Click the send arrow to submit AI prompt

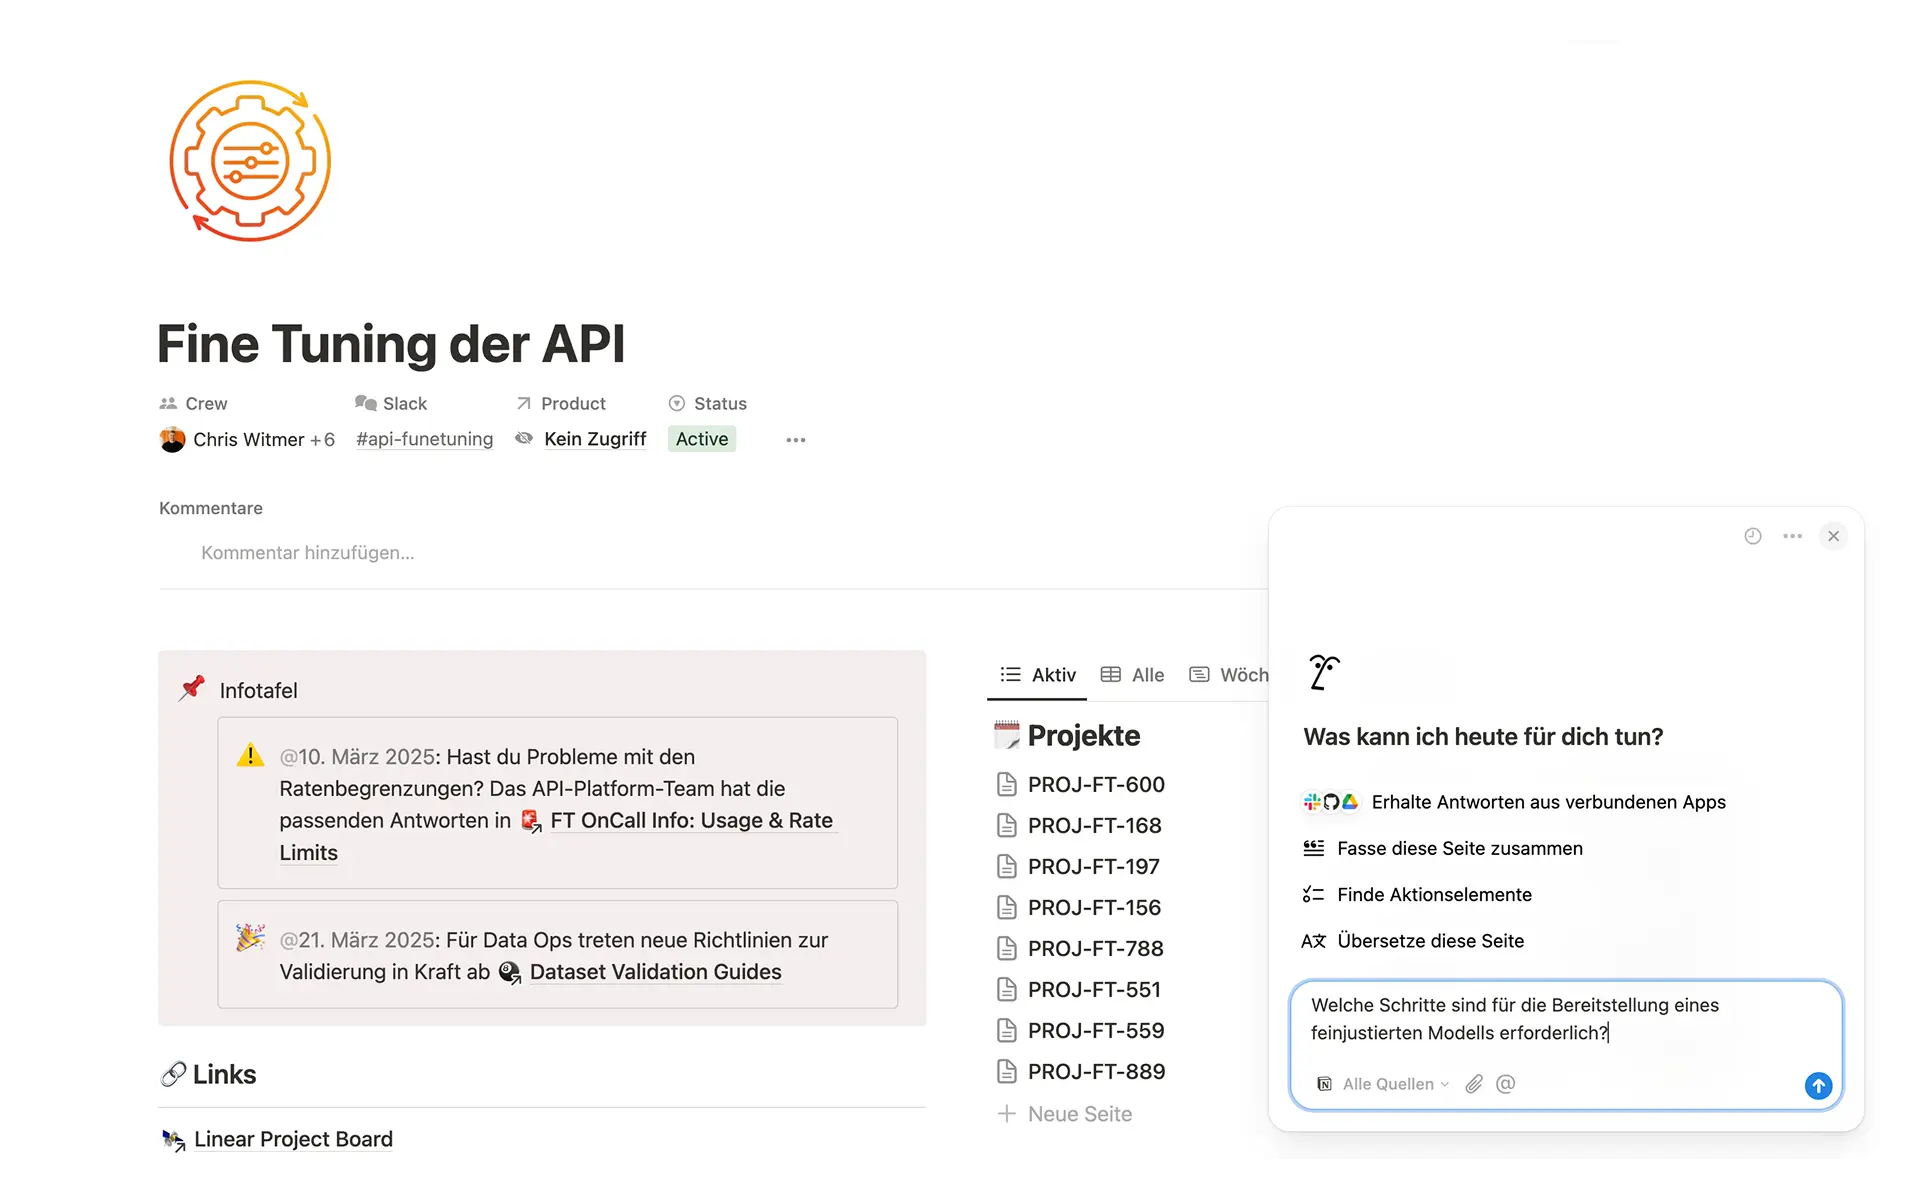pyautogui.click(x=1817, y=1086)
